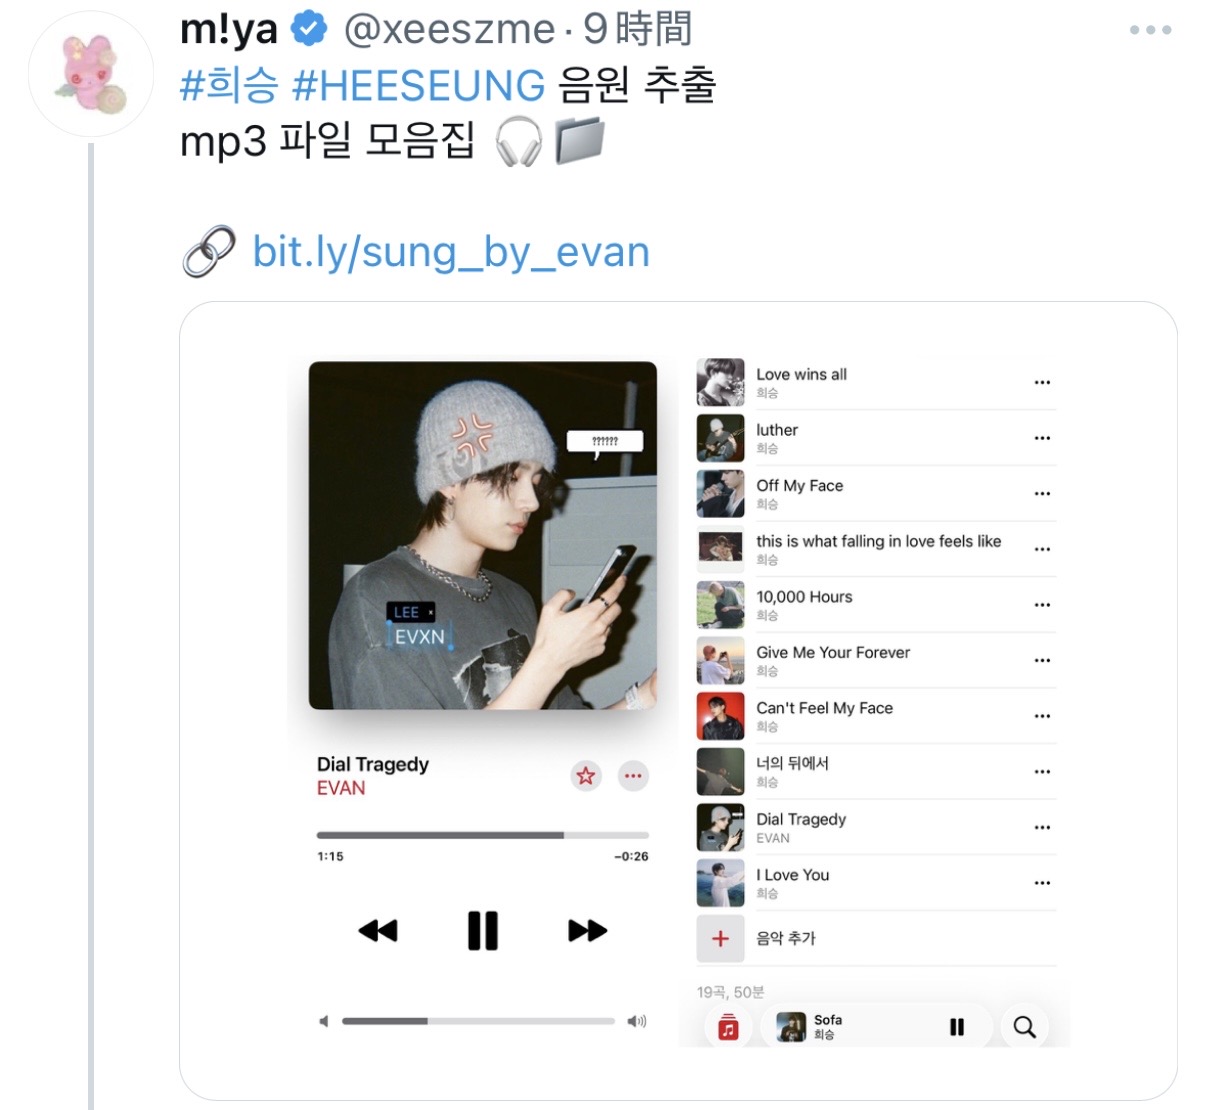The image size is (1206, 1110).
Task: Pause the song with the large pause button
Action: [x=483, y=931]
